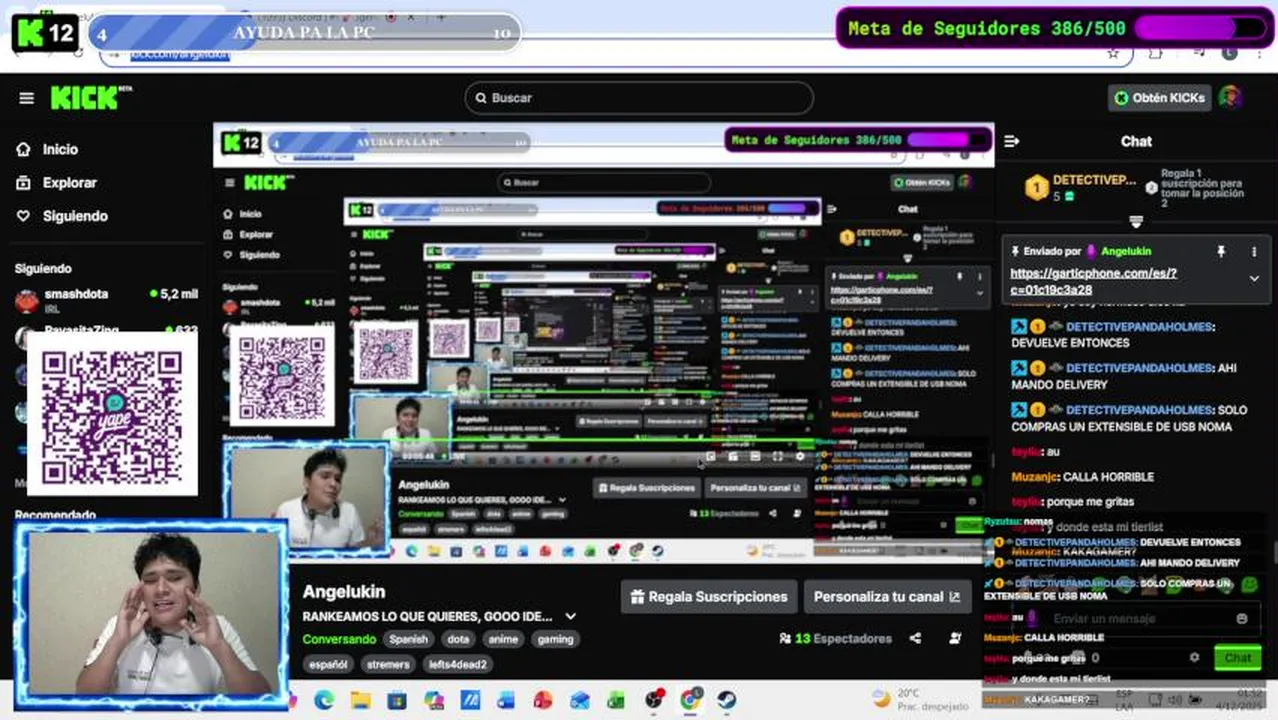Screen dimensions: 1278x720
Task: Click the Obtén KICKs button
Action: [1160, 98]
